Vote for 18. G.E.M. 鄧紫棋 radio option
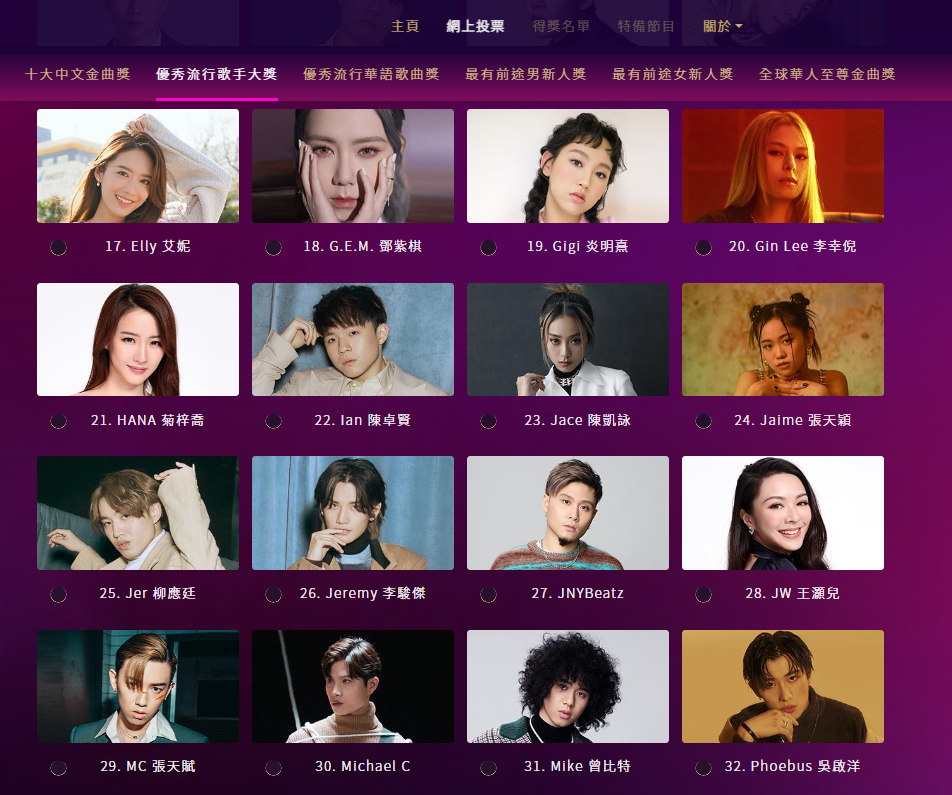The width and height of the screenshot is (952, 795). pos(273,247)
